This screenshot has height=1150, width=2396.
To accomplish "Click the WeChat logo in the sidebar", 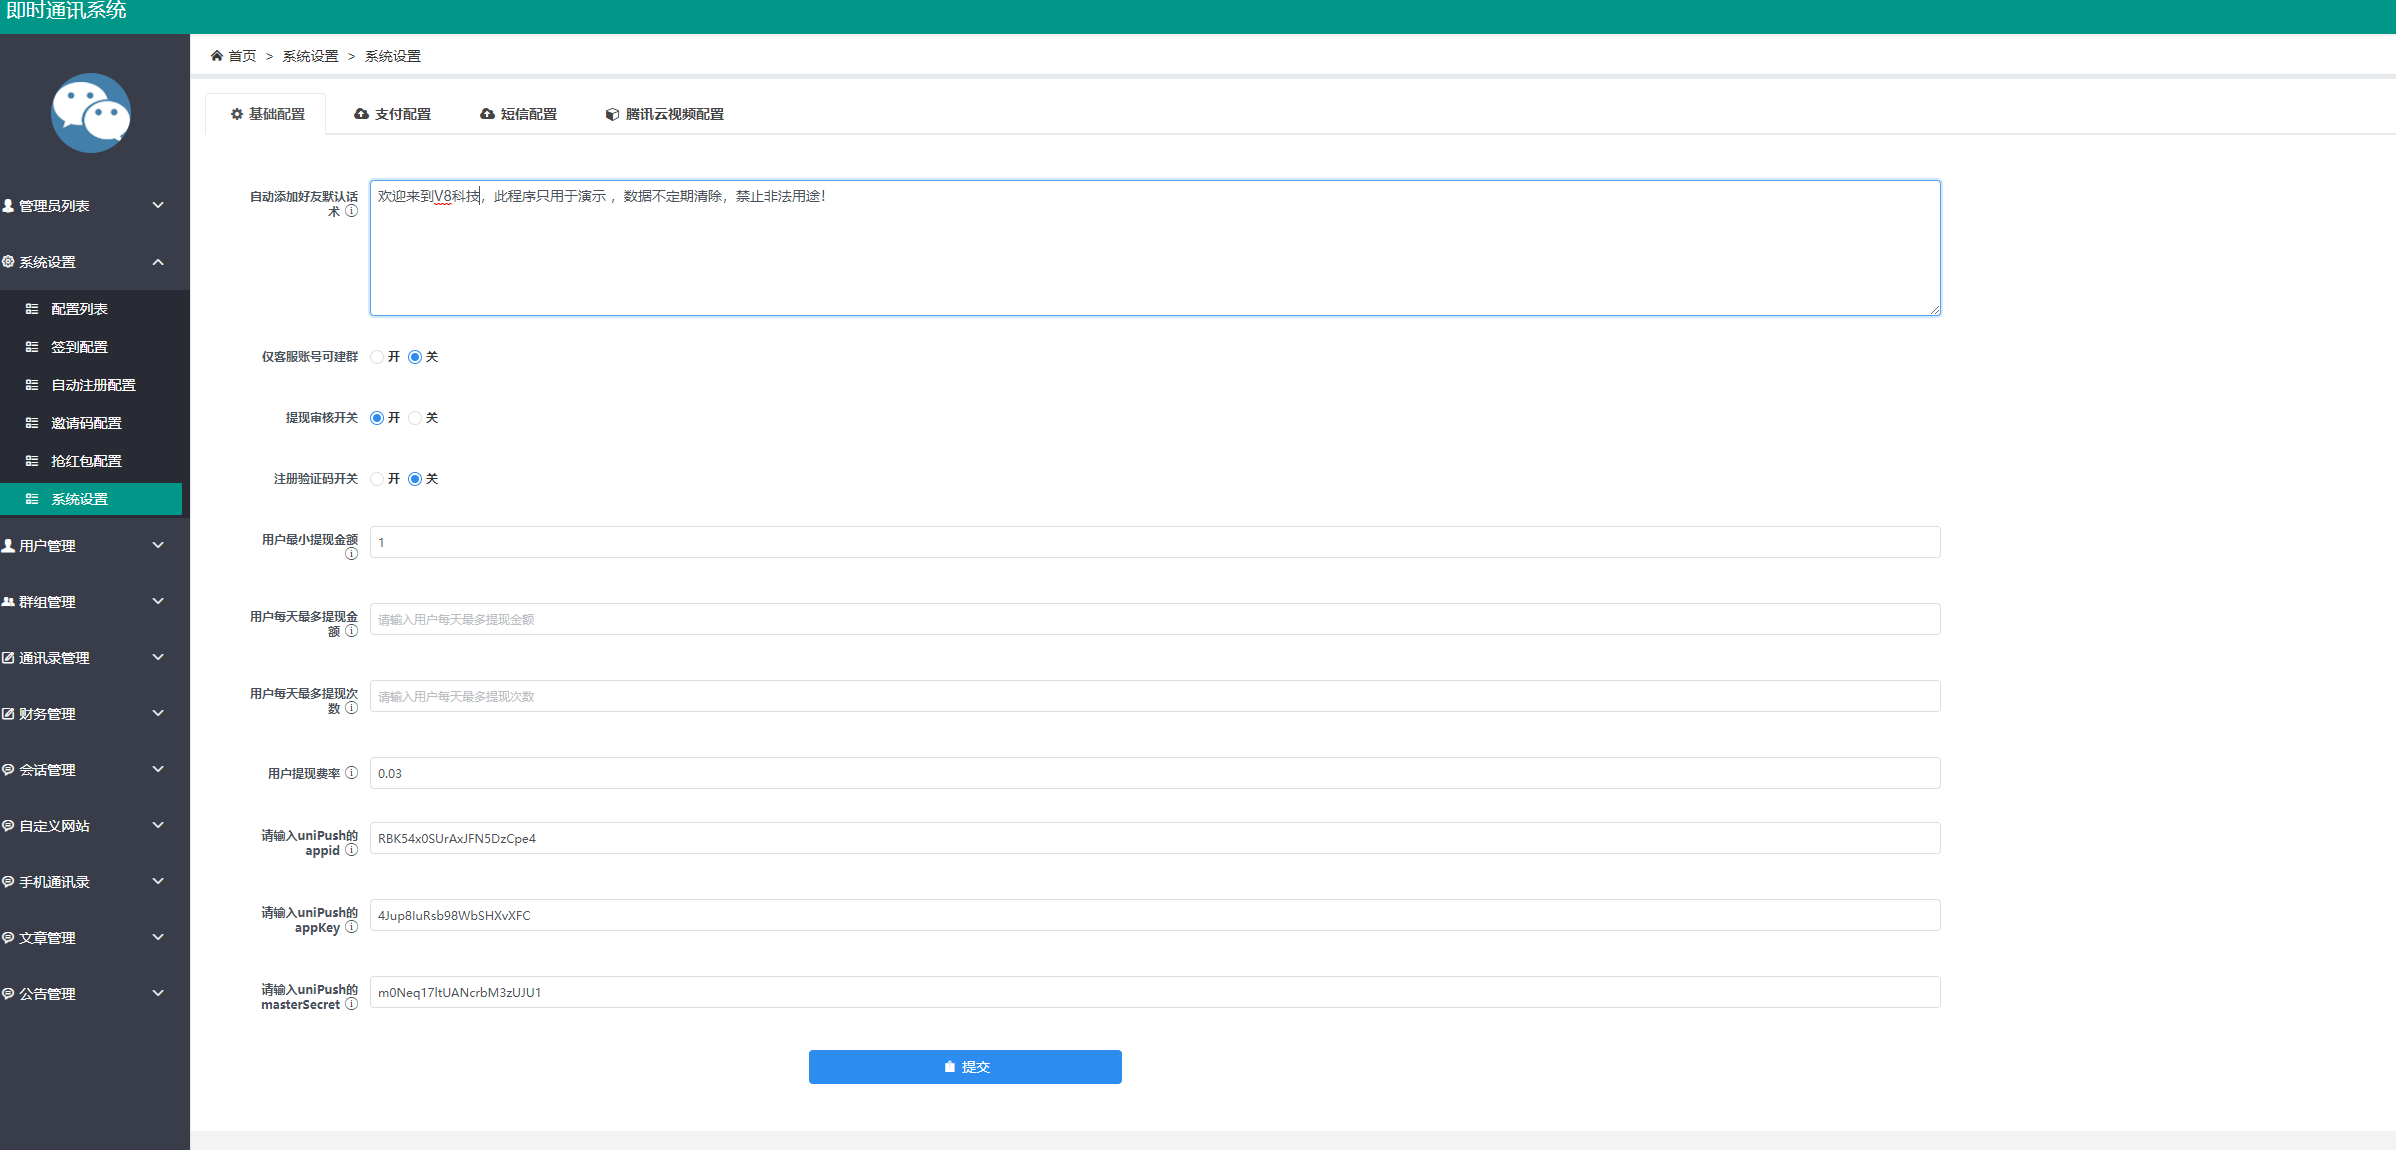I will [91, 112].
